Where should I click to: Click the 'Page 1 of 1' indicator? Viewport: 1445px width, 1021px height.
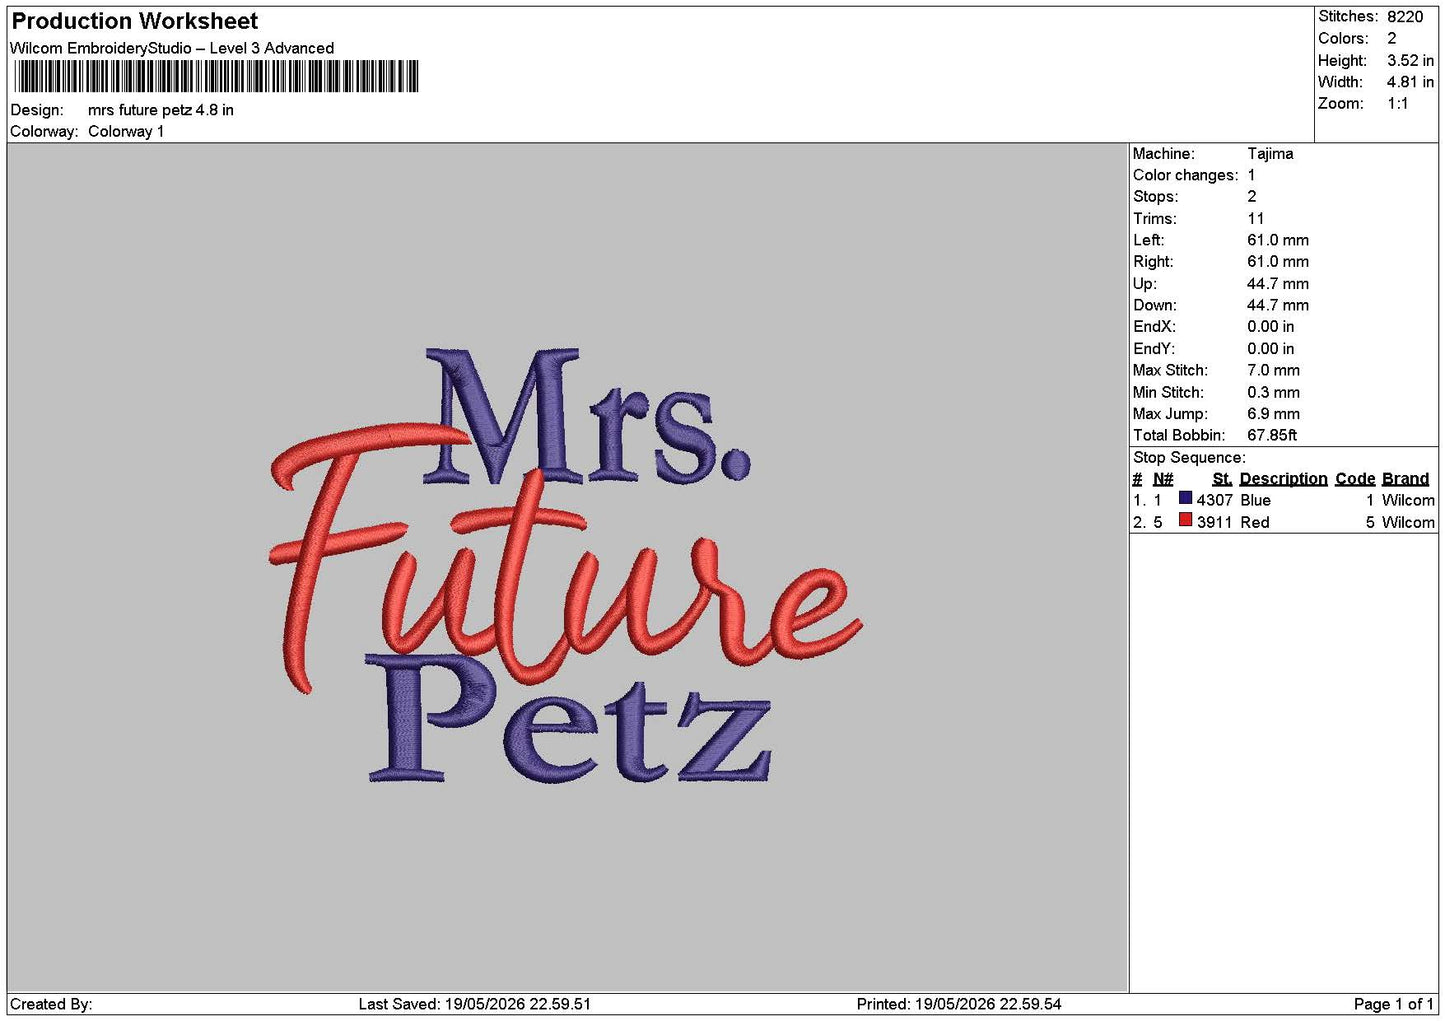point(1393,1004)
